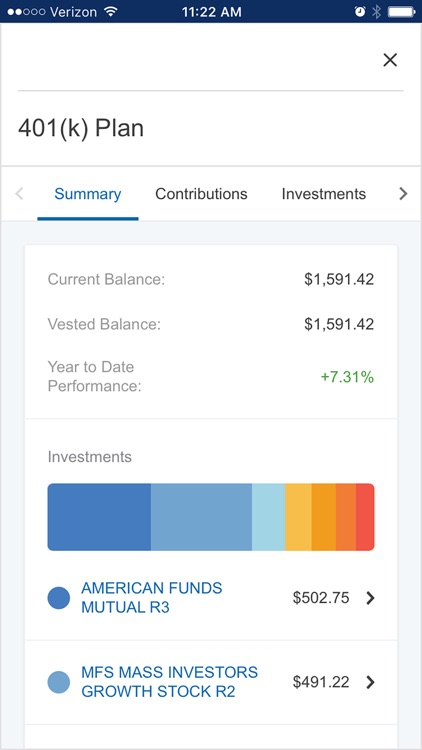Expand the chevron next to $491.22

tap(370, 682)
